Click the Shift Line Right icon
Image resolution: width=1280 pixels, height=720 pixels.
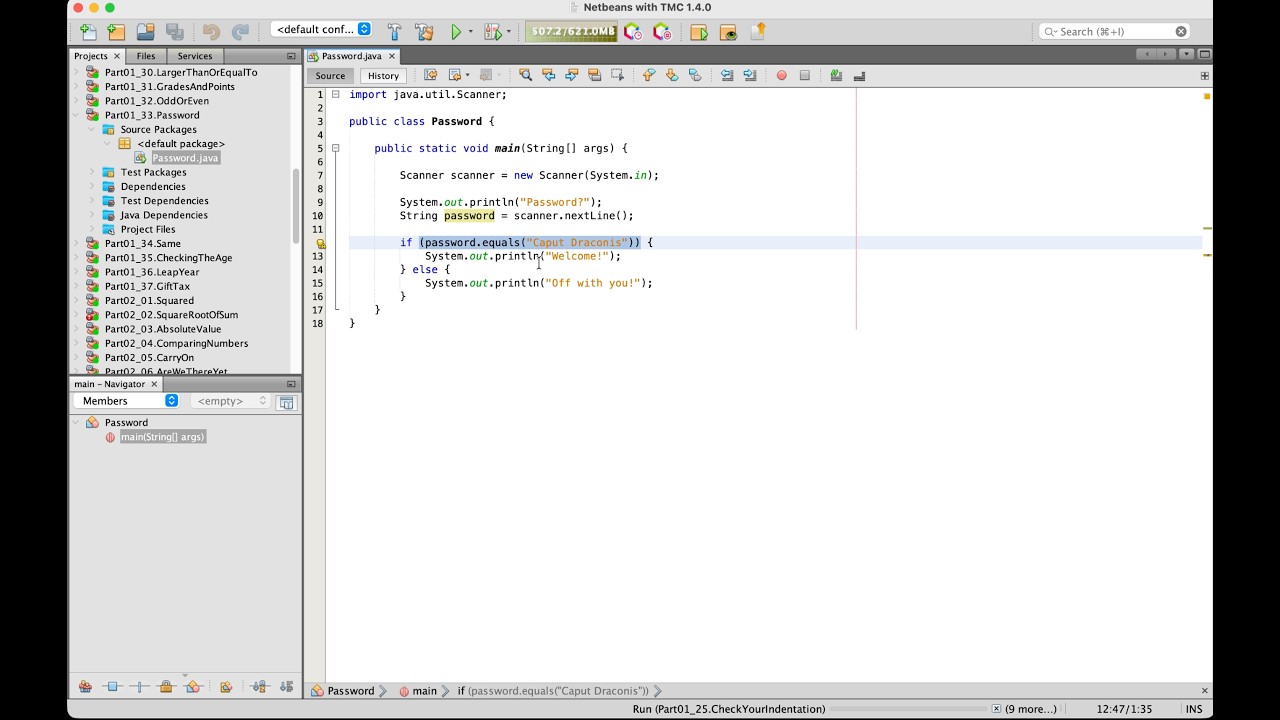pyautogui.click(x=750, y=75)
